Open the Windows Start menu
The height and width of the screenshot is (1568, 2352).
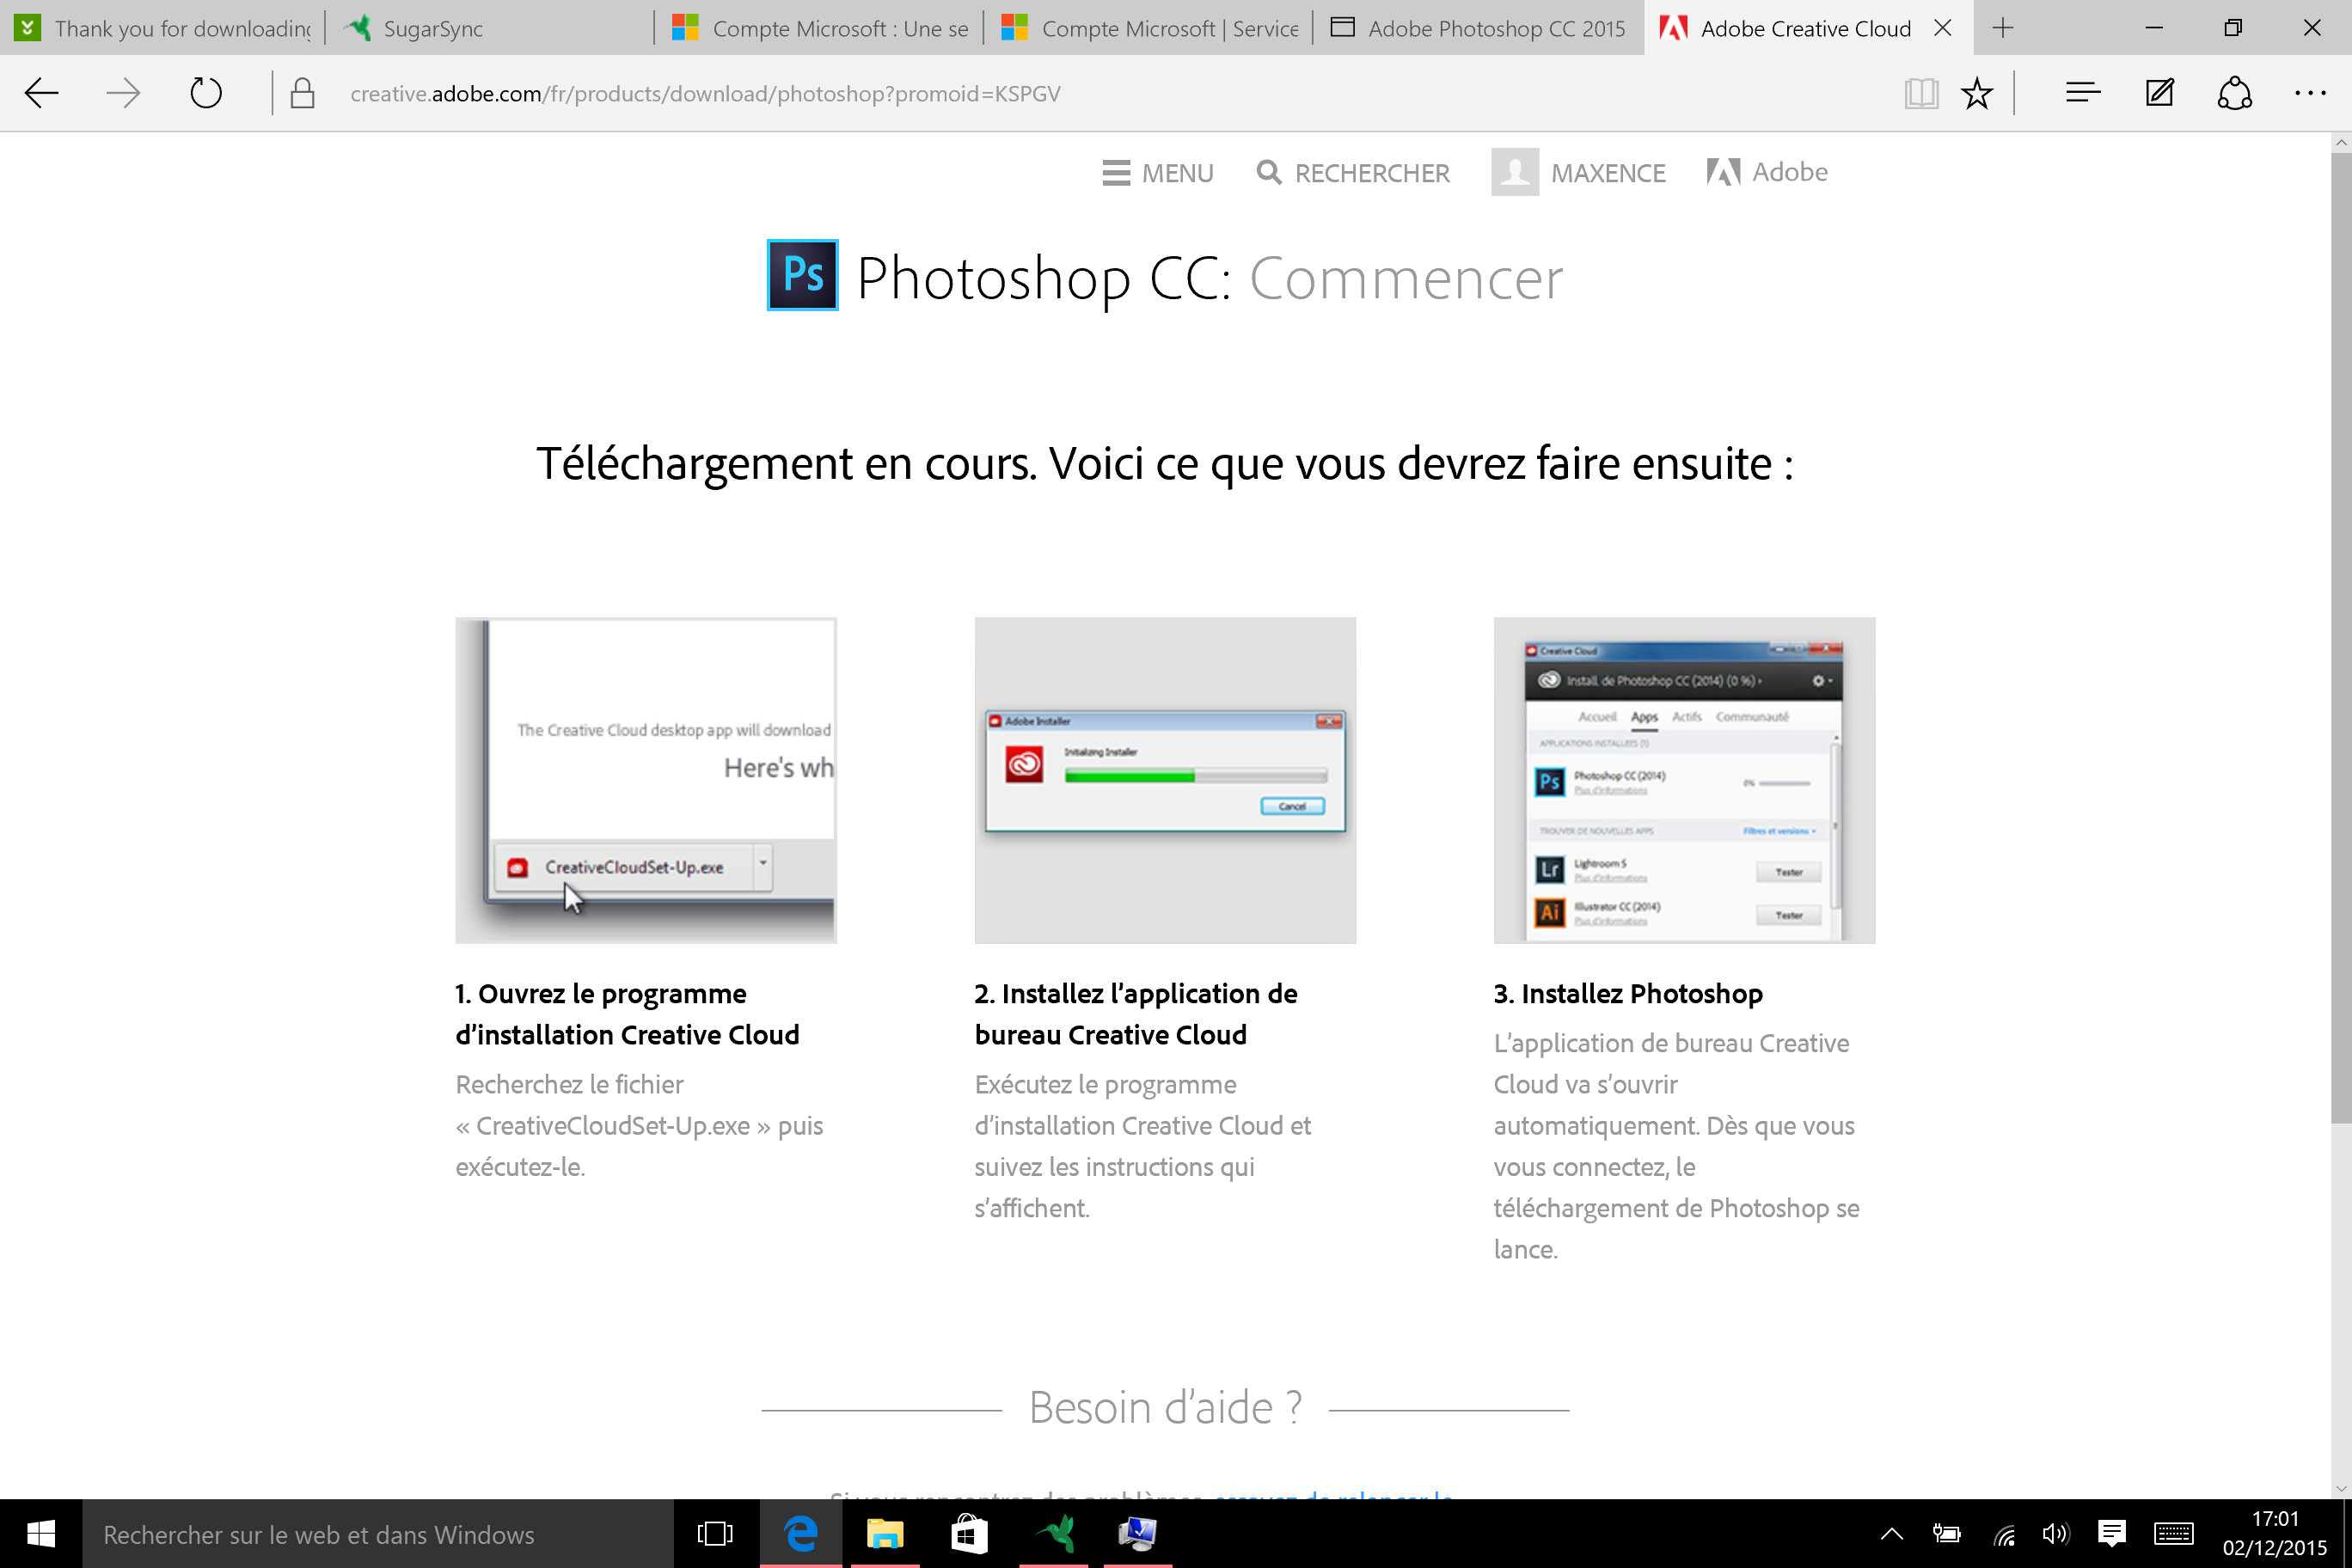[x=41, y=1534]
